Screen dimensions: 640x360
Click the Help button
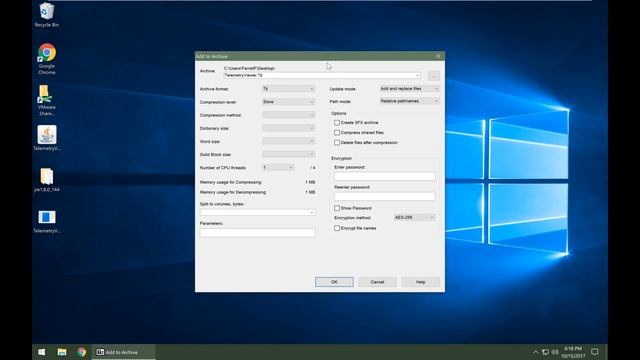point(420,282)
